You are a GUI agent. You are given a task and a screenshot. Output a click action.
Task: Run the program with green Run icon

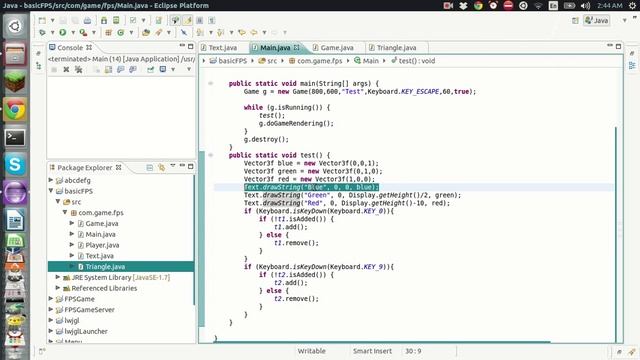(x=63, y=33)
